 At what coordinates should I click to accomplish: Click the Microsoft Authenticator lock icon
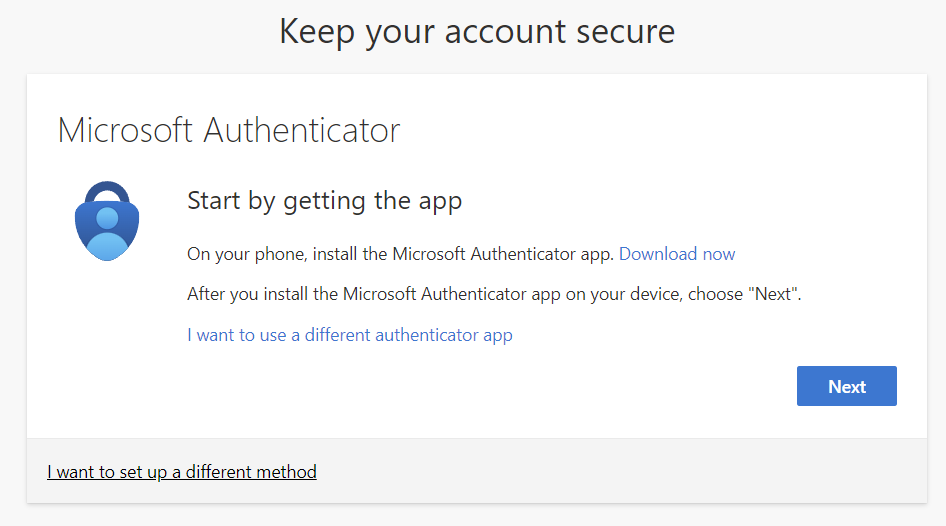(106, 221)
